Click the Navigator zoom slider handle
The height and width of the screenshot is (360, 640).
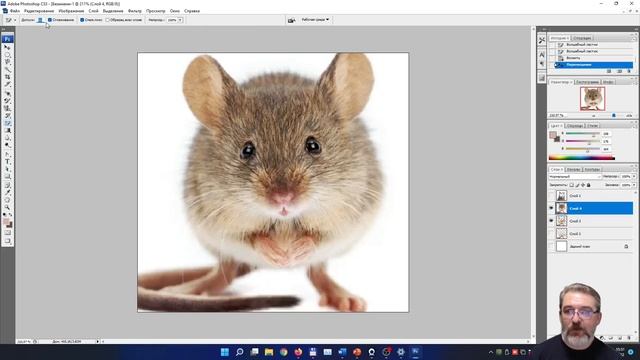pyautogui.click(x=613, y=116)
